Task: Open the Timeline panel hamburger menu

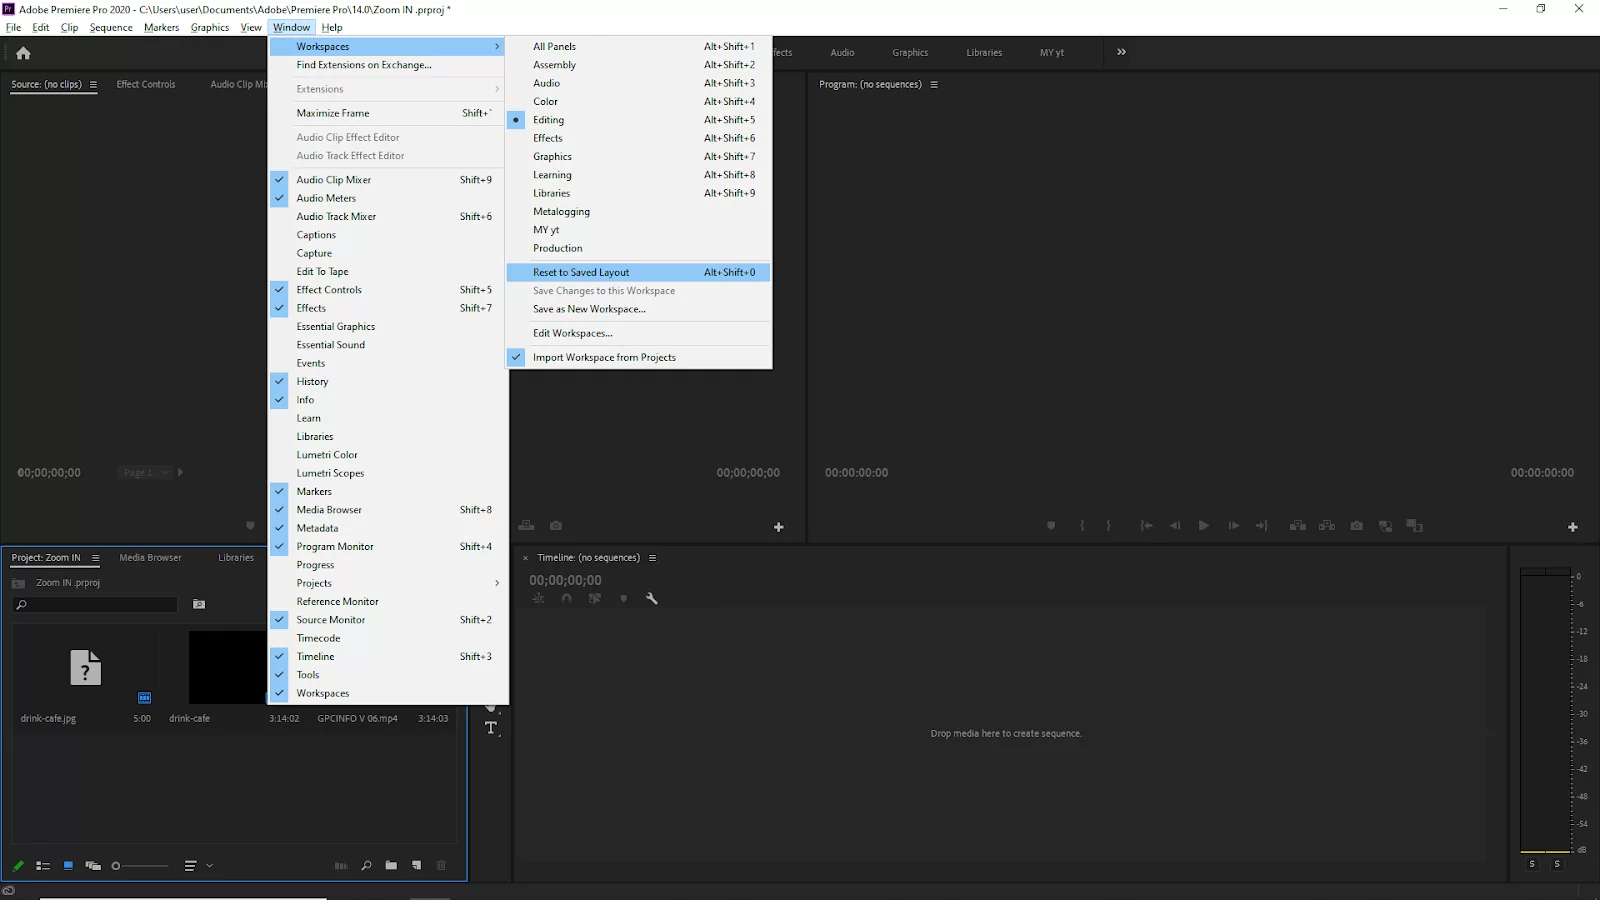Action: coord(652,558)
